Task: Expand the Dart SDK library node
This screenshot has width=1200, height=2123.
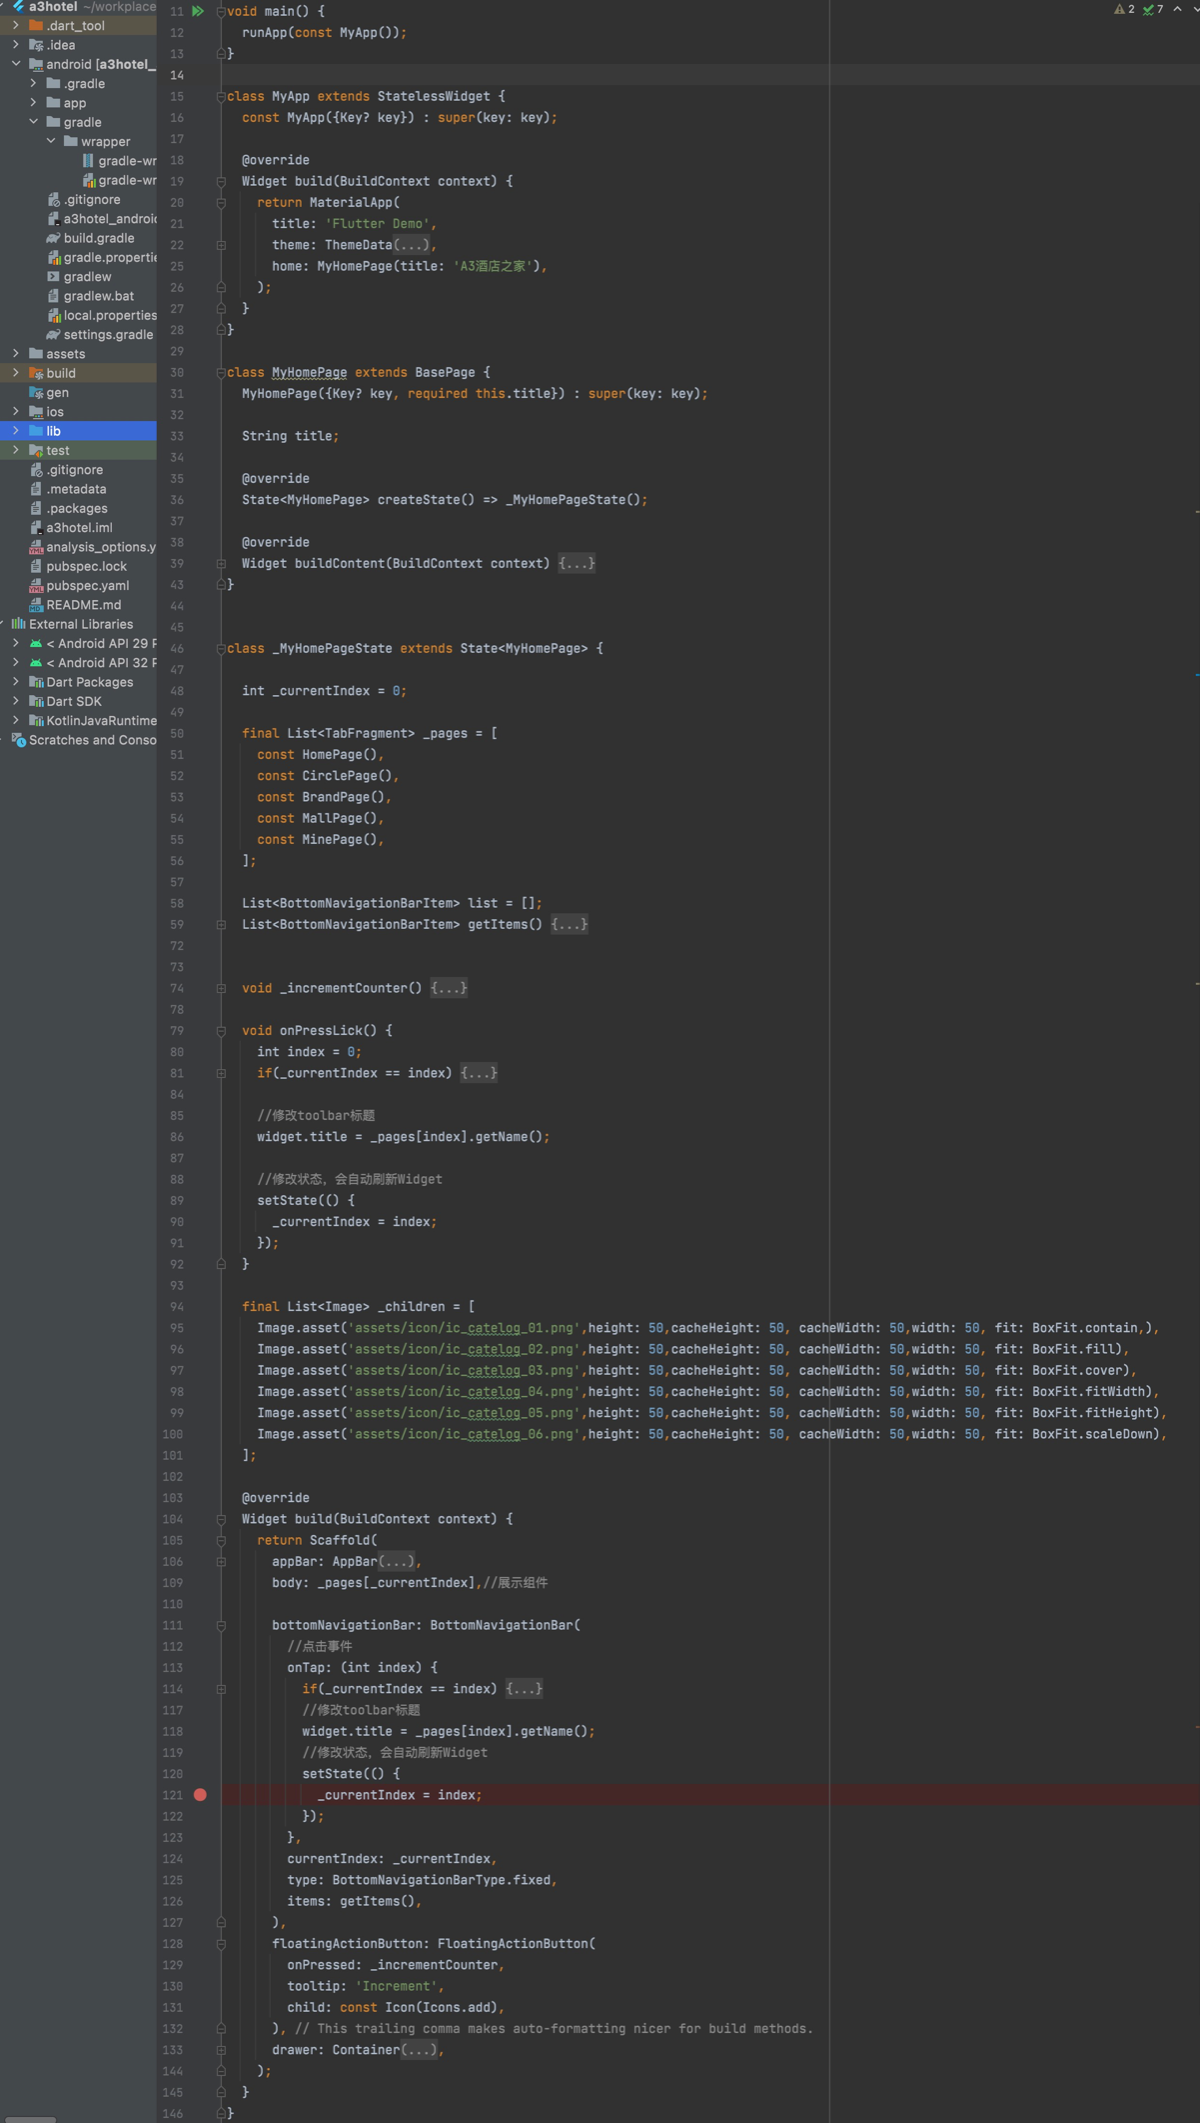Action: (16, 701)
